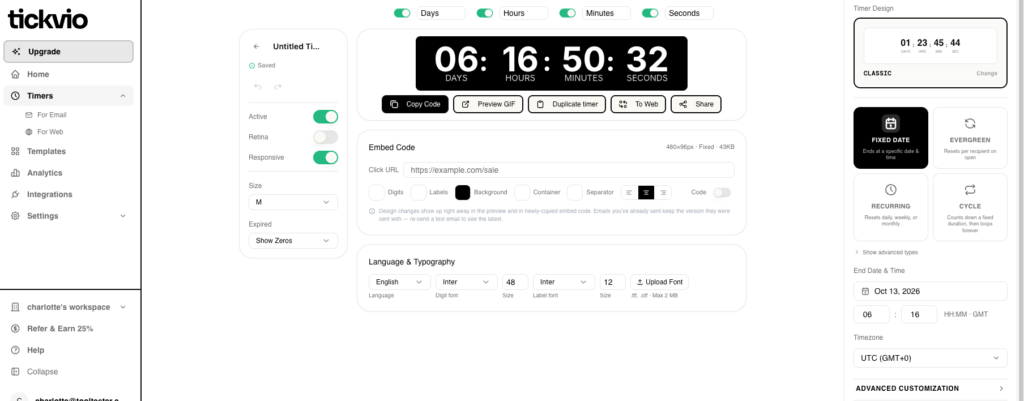Click the redo arrow icon

[x=278, y=87]
